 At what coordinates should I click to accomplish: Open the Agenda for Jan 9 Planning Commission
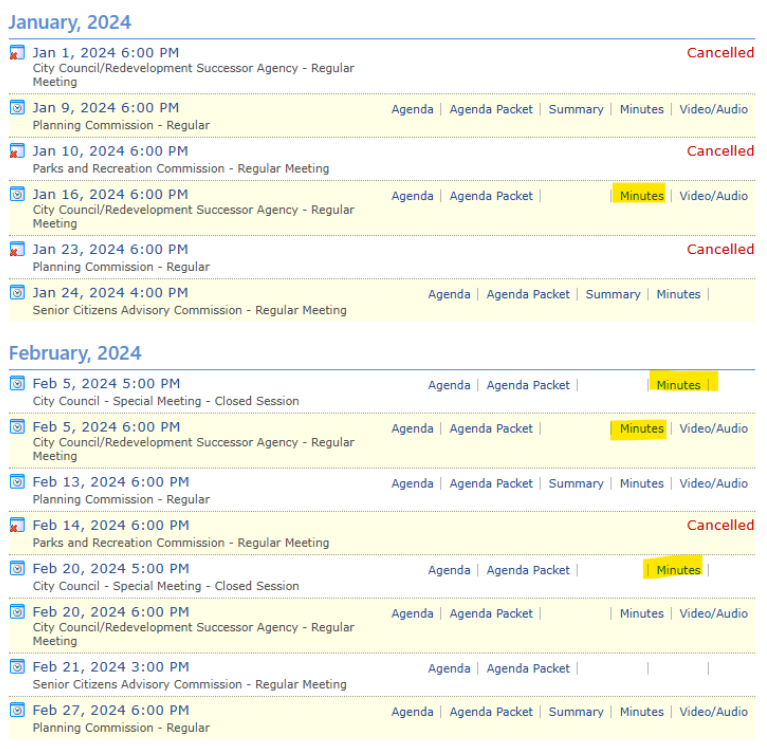coord(412,109)
